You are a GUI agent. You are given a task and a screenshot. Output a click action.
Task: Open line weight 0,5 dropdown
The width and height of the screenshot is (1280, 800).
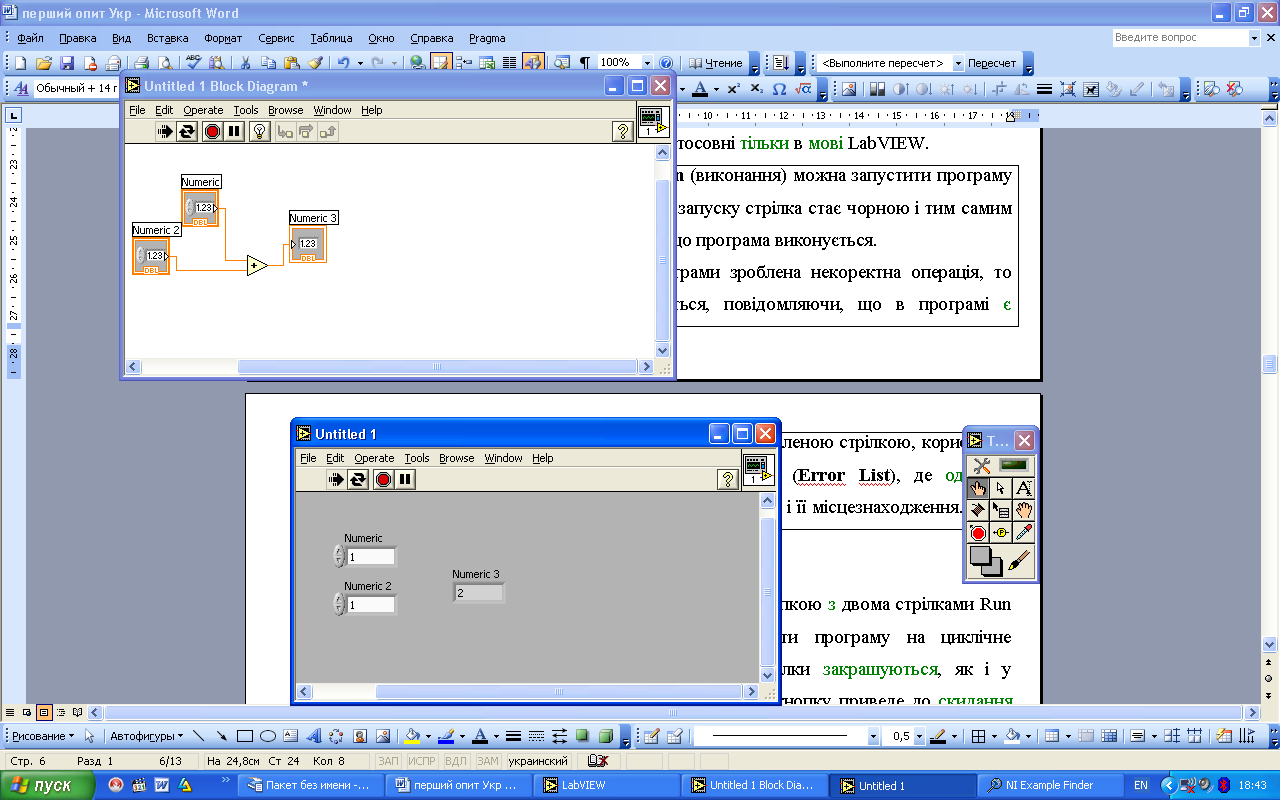tap(919, 736)
